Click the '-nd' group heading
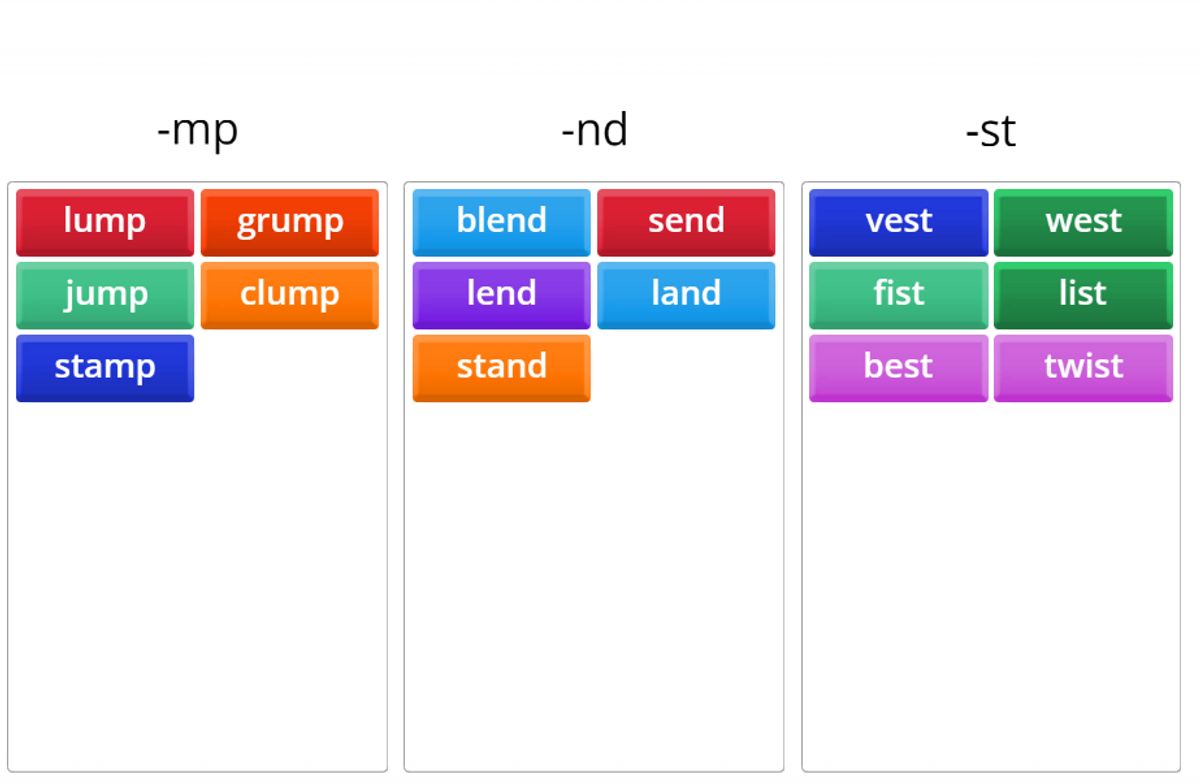 coord(594,131)
